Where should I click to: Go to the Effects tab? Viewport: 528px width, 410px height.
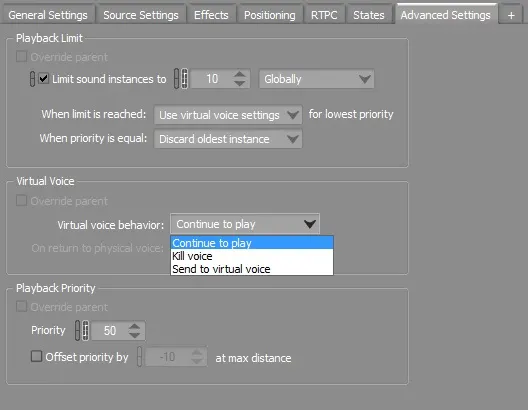(211, 15)
